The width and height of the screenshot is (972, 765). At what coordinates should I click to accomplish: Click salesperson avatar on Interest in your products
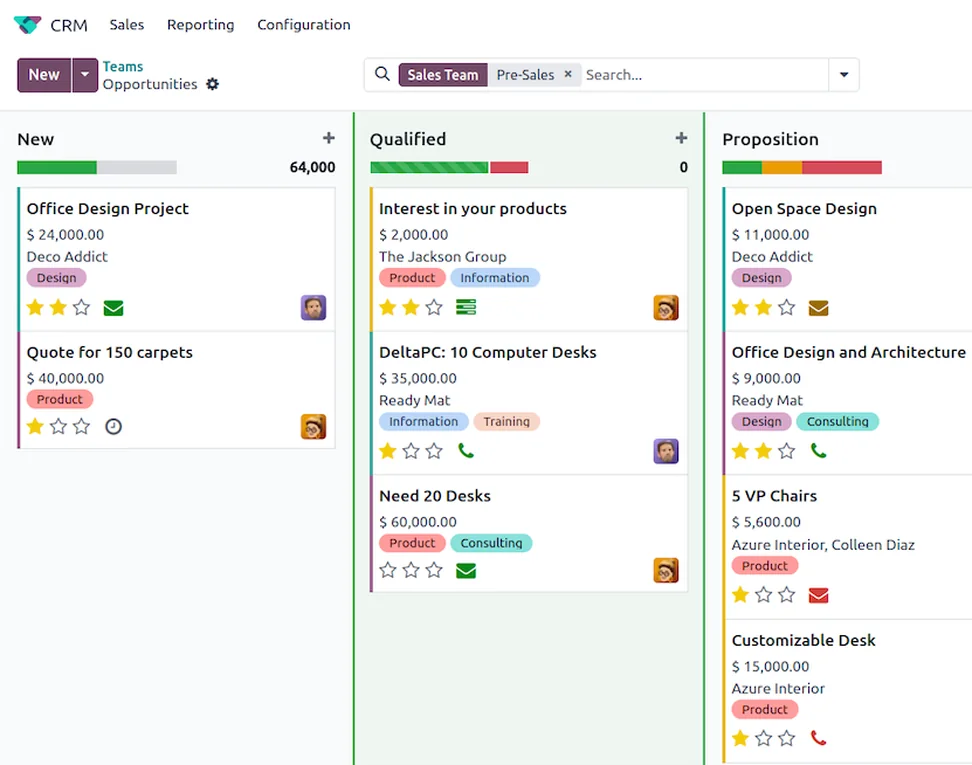(x=666, y=307)
